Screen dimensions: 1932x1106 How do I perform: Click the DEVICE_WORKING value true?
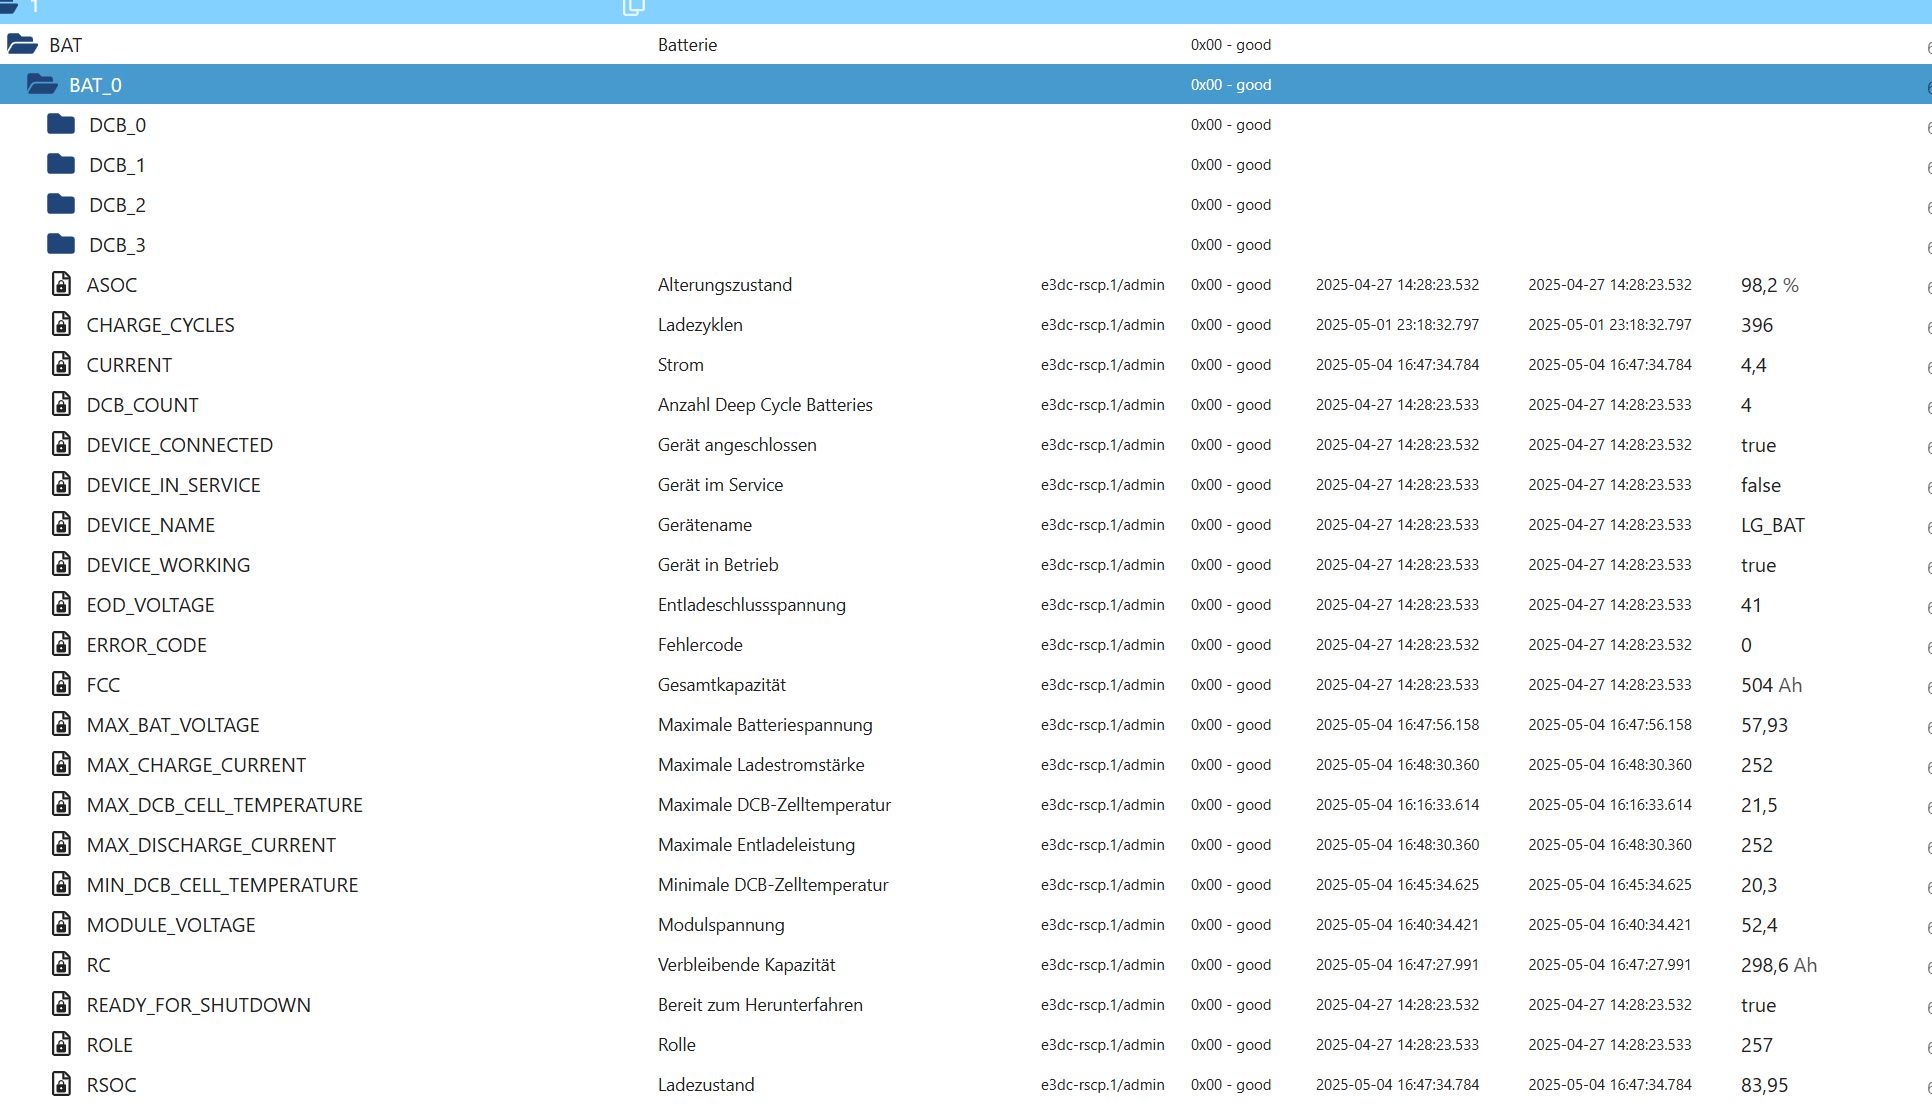pos(1758,565)
